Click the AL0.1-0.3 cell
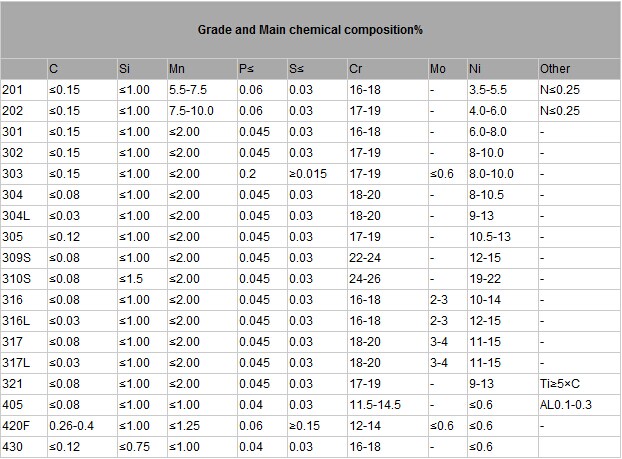 pyautogui.click(x=564, y=405)
